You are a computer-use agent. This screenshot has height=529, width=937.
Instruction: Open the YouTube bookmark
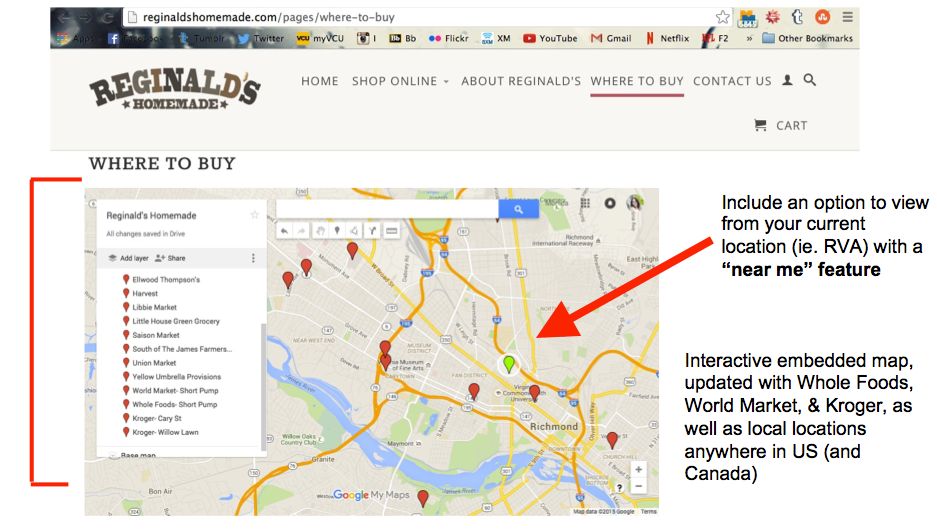550,38
